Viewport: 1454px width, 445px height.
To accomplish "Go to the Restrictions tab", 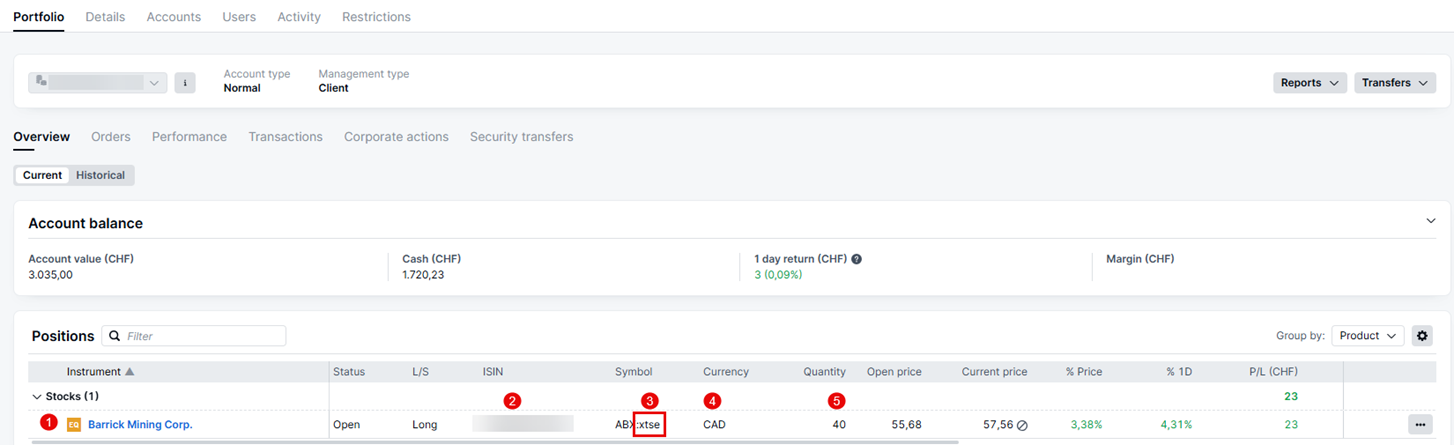I will tap(376, 17).
